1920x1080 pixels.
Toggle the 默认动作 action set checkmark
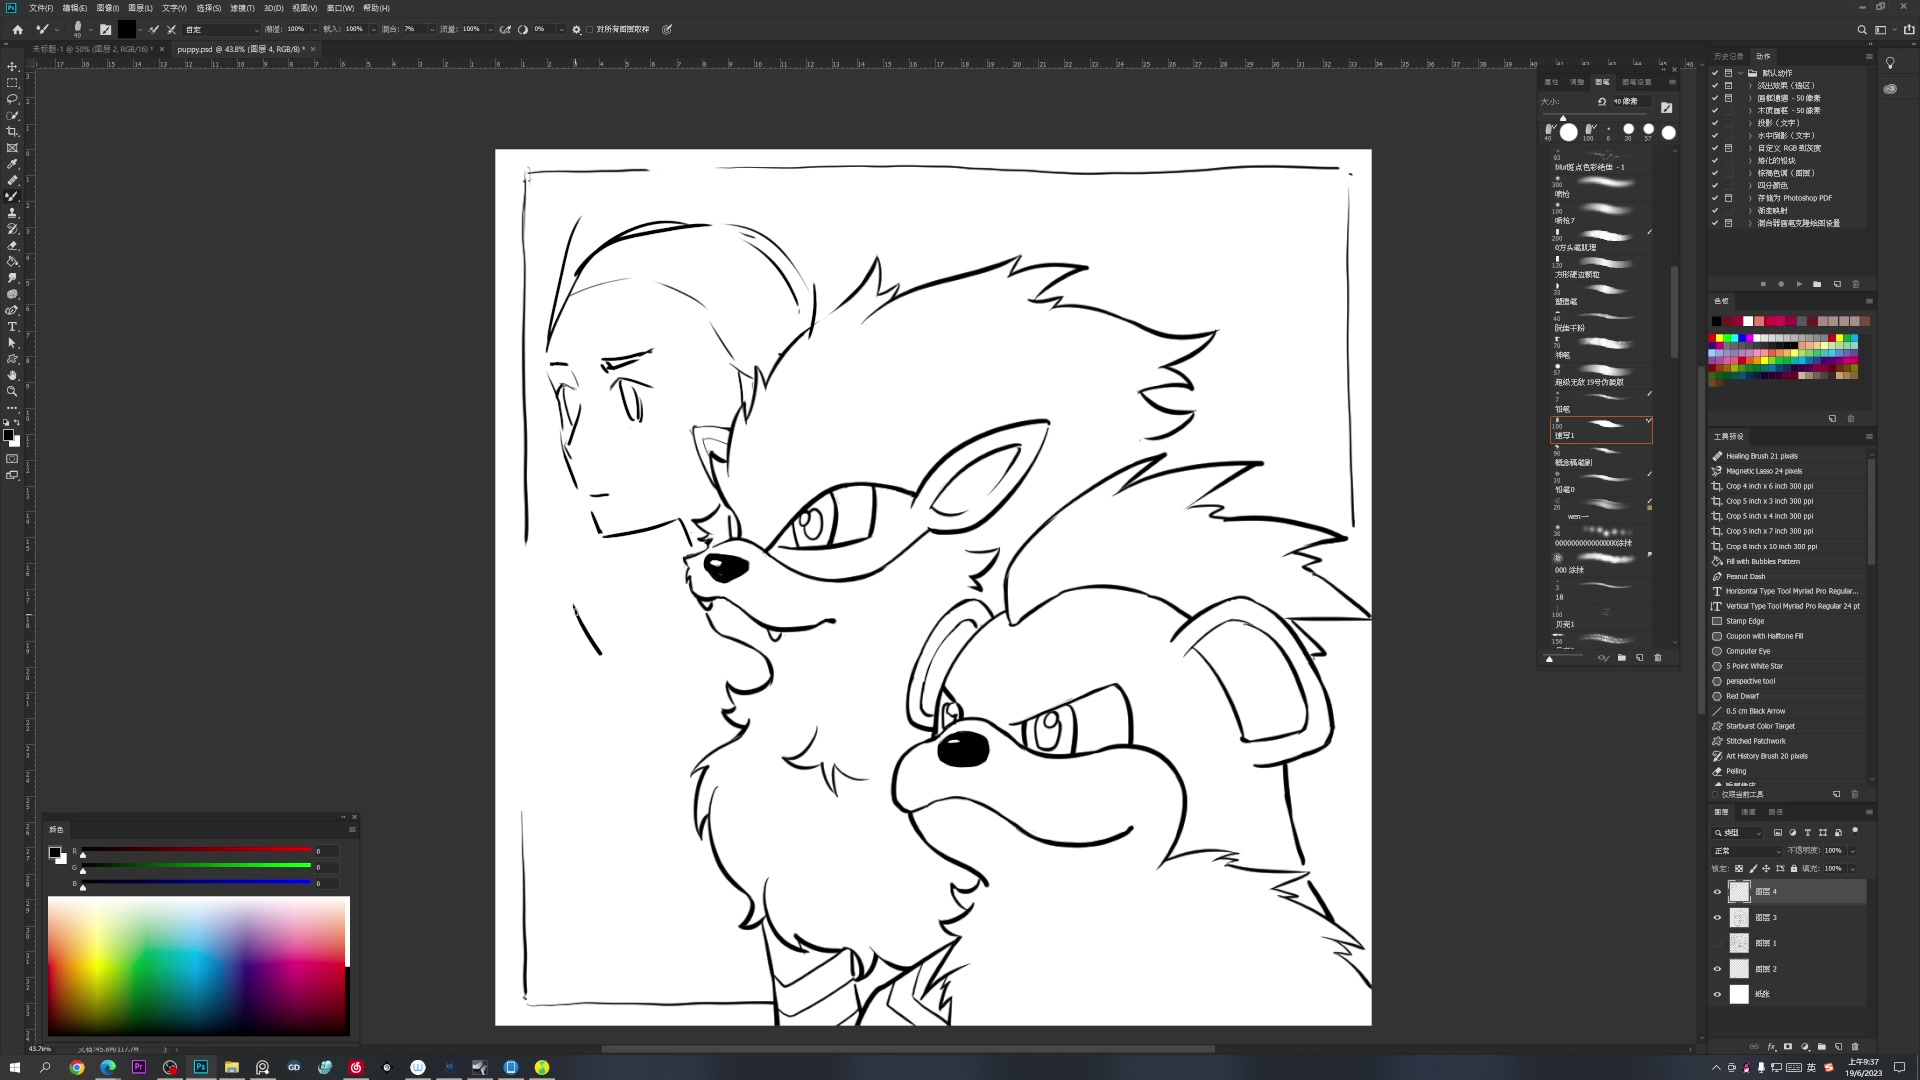(x=1715, y=73)
